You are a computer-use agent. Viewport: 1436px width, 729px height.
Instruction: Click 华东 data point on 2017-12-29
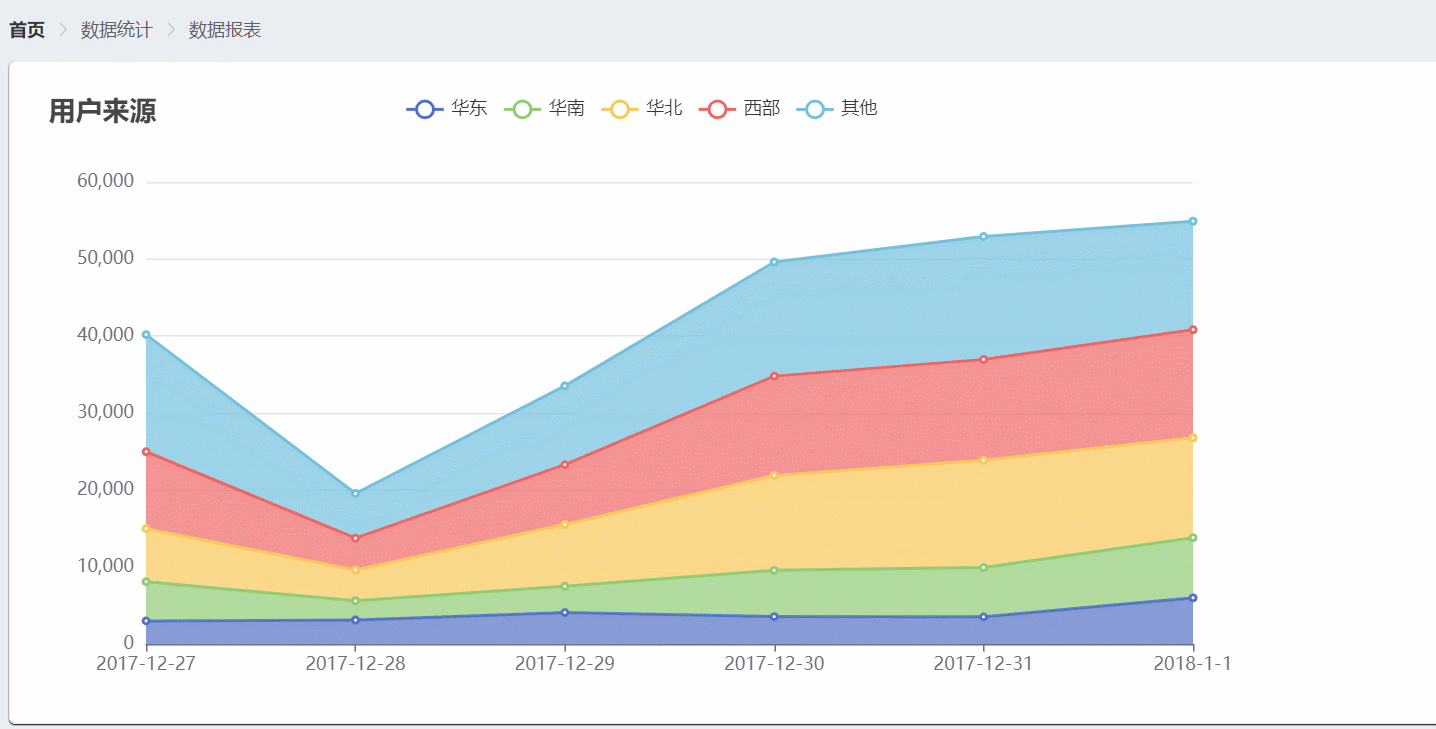pos(565,613)
